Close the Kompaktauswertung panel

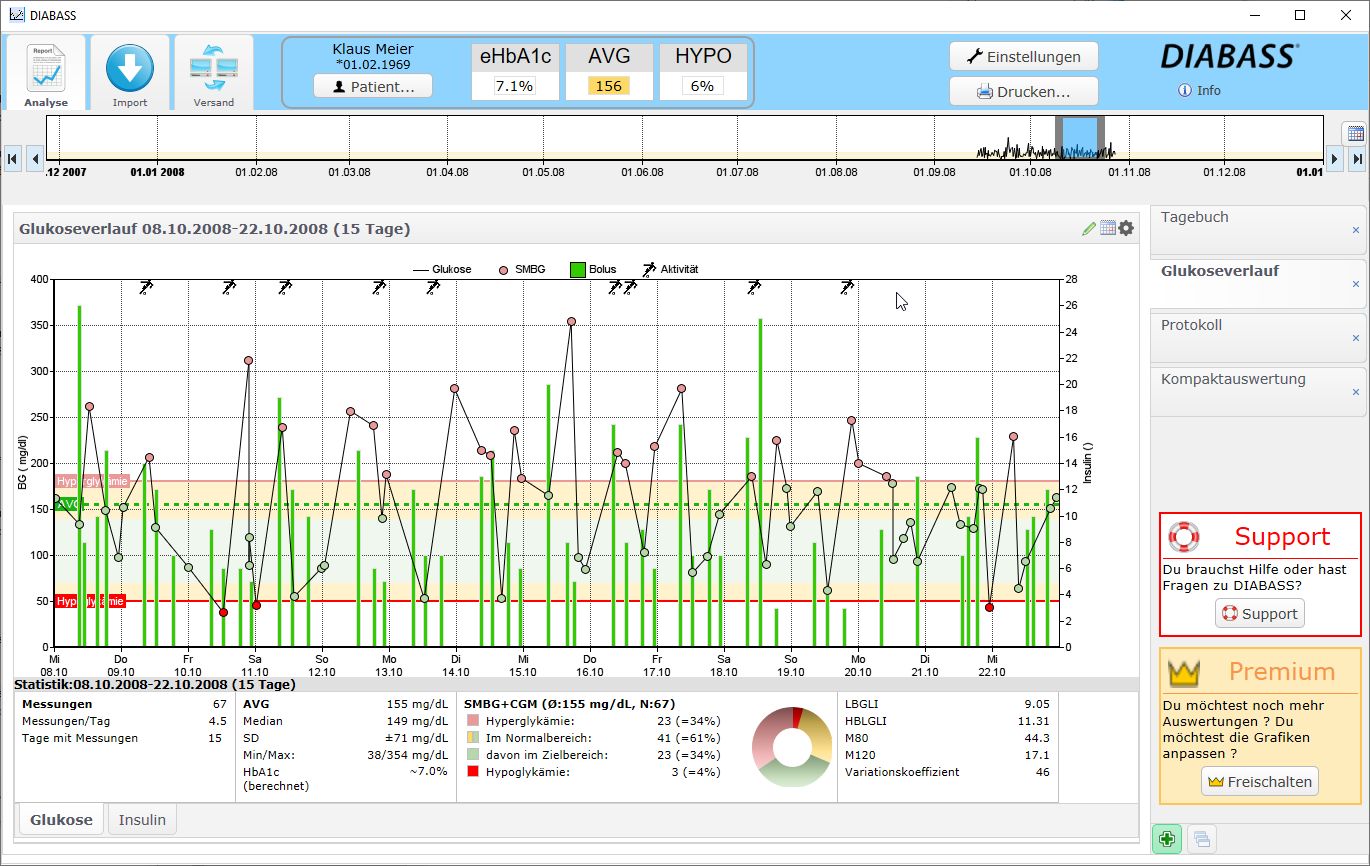tap(1356, 392)
